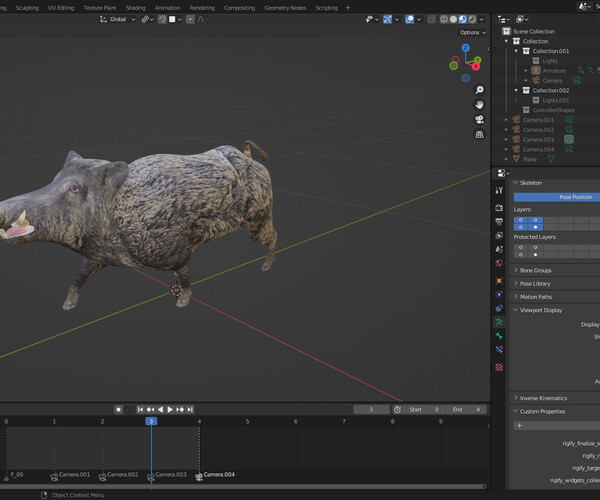Open the shading options dropdown arrow
Screen dimensions: 600x500
[x=481, y=19]
